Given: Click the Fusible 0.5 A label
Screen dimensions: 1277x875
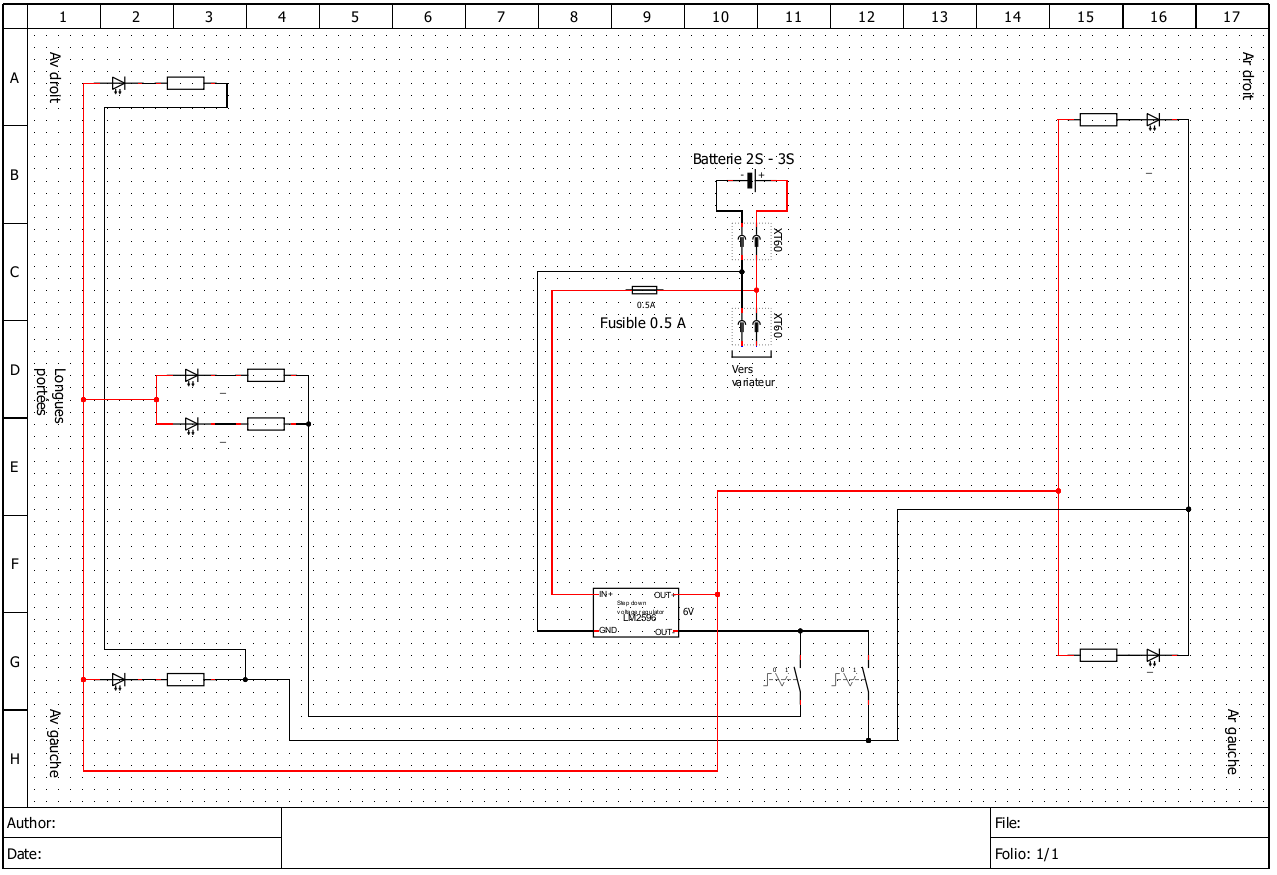Looking at the screenshot, I should (643, 323).
